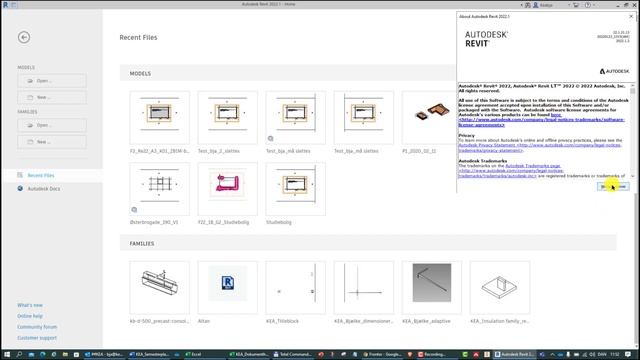Open a family with Families Open button

coord(52,125)
